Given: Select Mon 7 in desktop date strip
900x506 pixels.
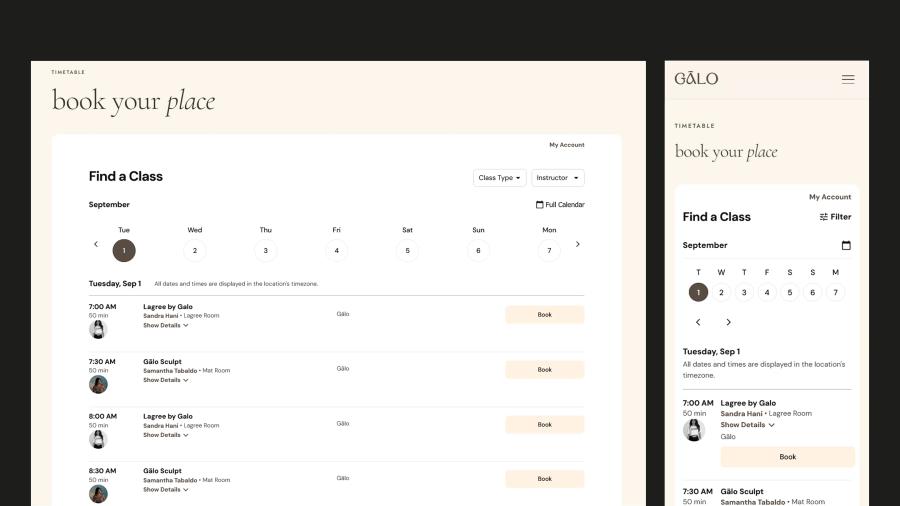Looking at the screenshot, I should tap(549, 251).
